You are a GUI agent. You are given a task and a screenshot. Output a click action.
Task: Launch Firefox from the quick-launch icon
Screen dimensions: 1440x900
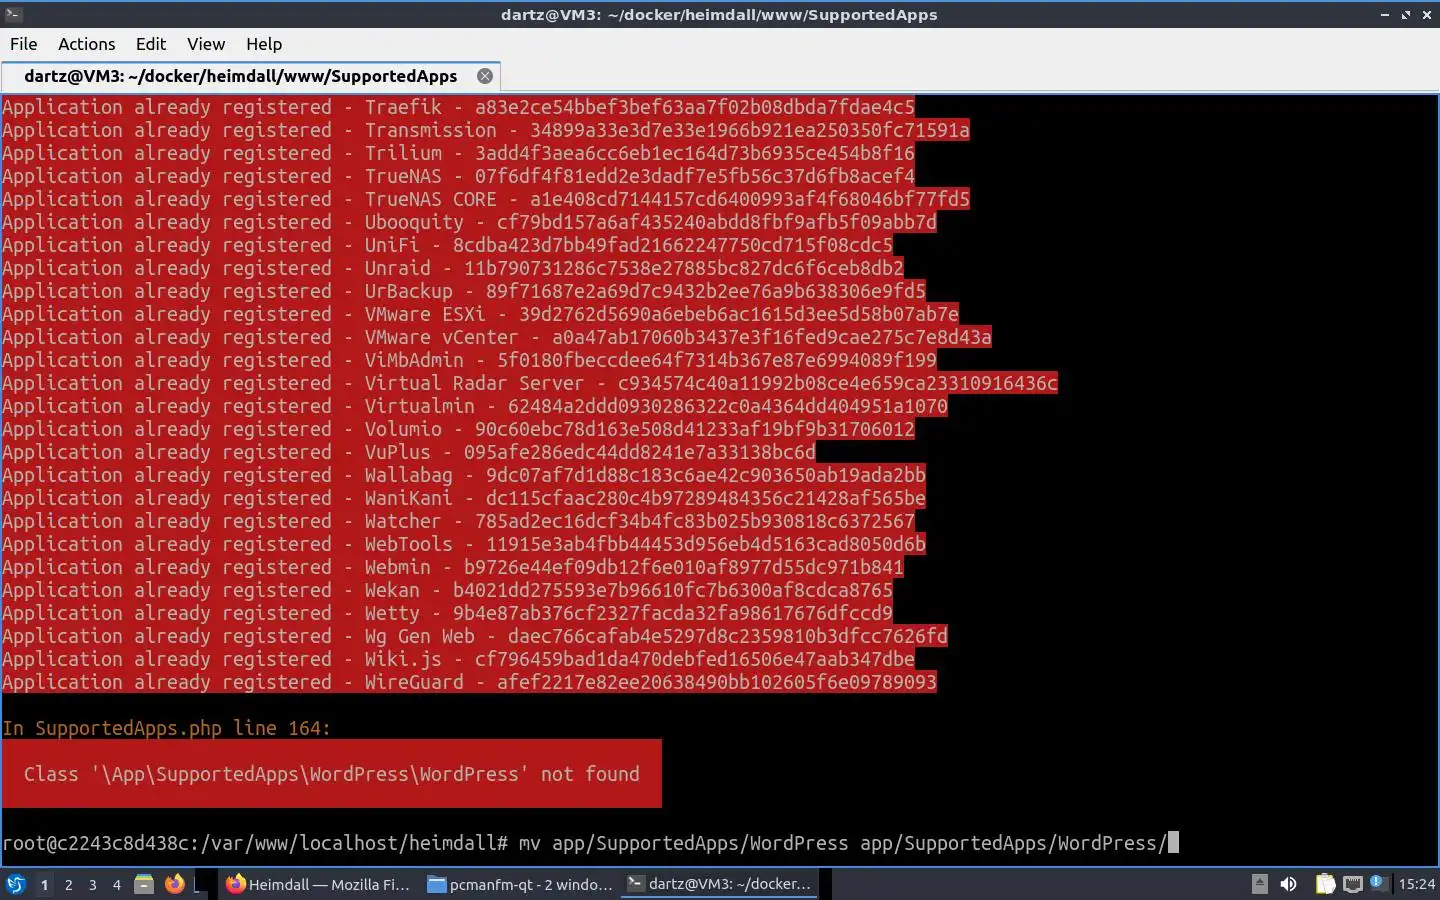pyautogui.click(x=174, y=884)
